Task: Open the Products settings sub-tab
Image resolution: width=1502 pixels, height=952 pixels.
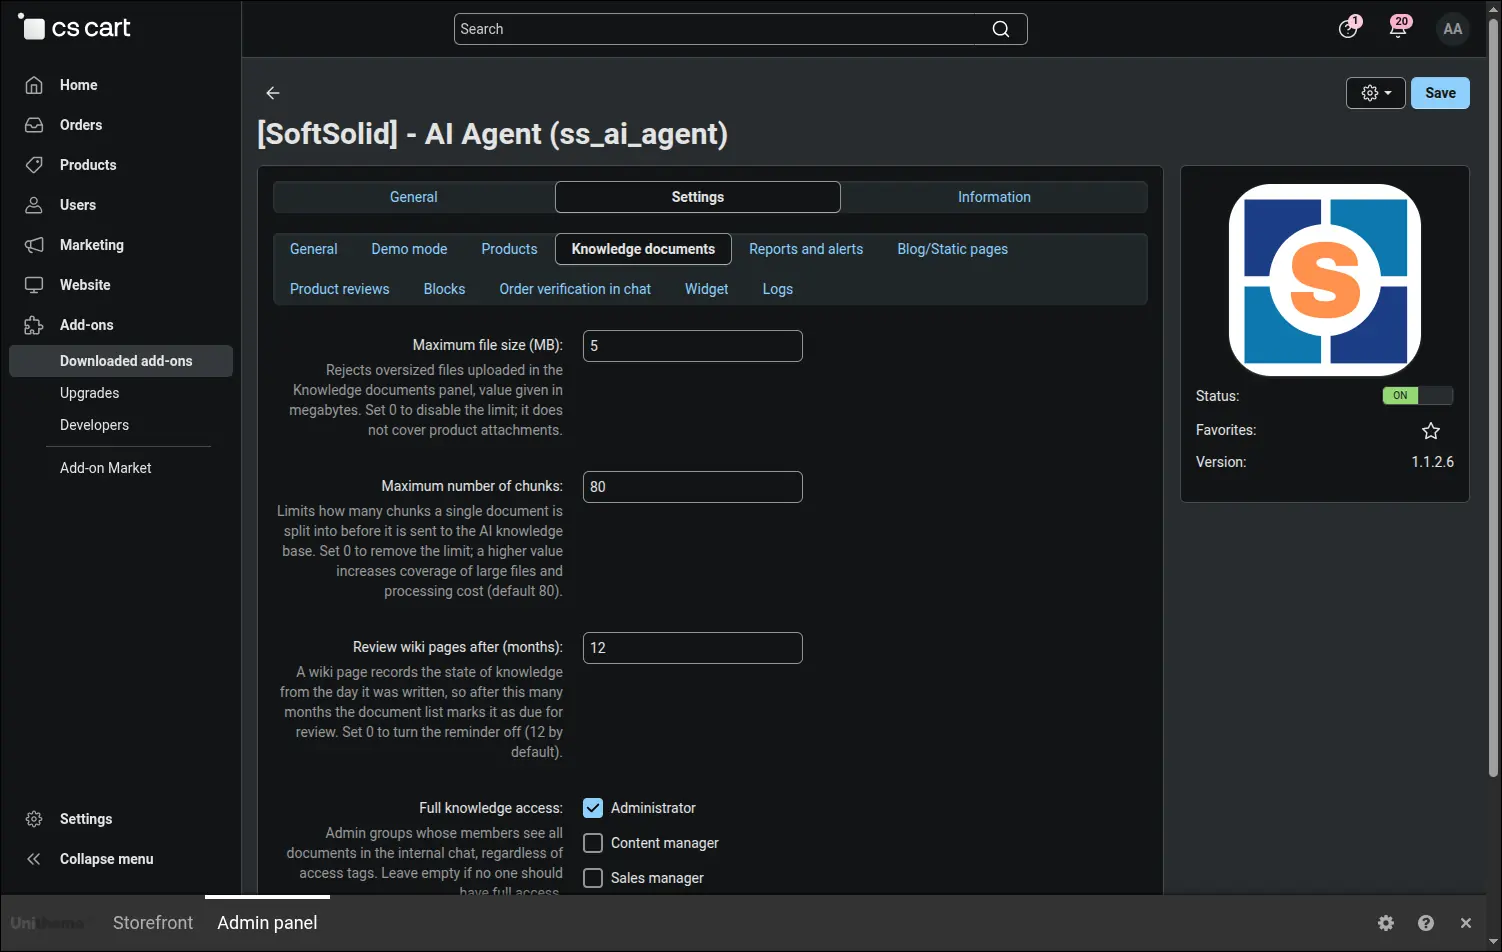Action: click(x=509, y=249)
